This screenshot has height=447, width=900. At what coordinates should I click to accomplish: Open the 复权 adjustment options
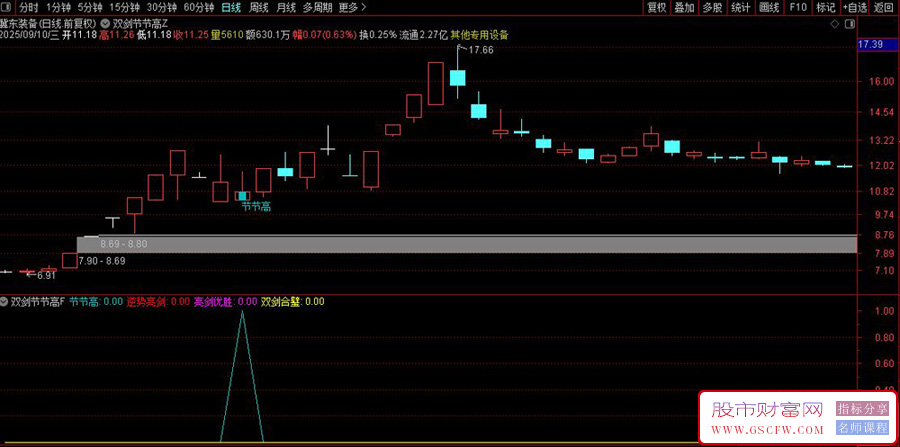pos(657,7)
